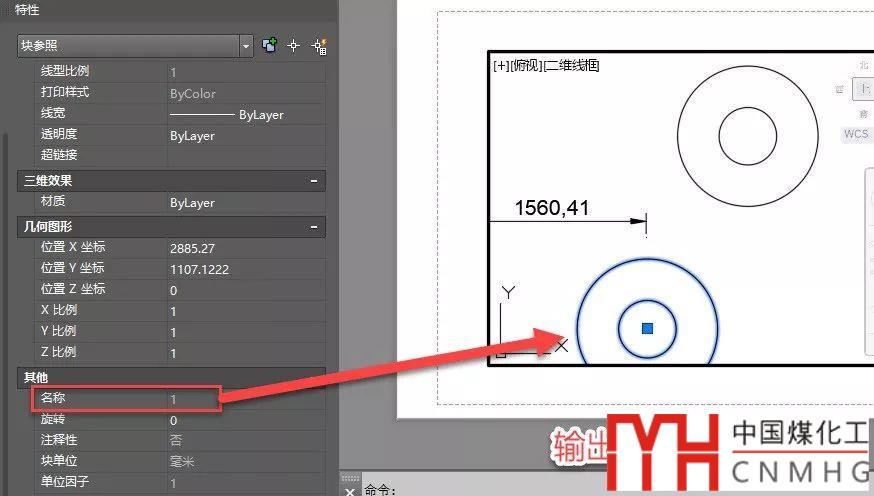874x496 pixels.
Task: Click the Y 比例 value field
Action: click(x=246, y=332)
